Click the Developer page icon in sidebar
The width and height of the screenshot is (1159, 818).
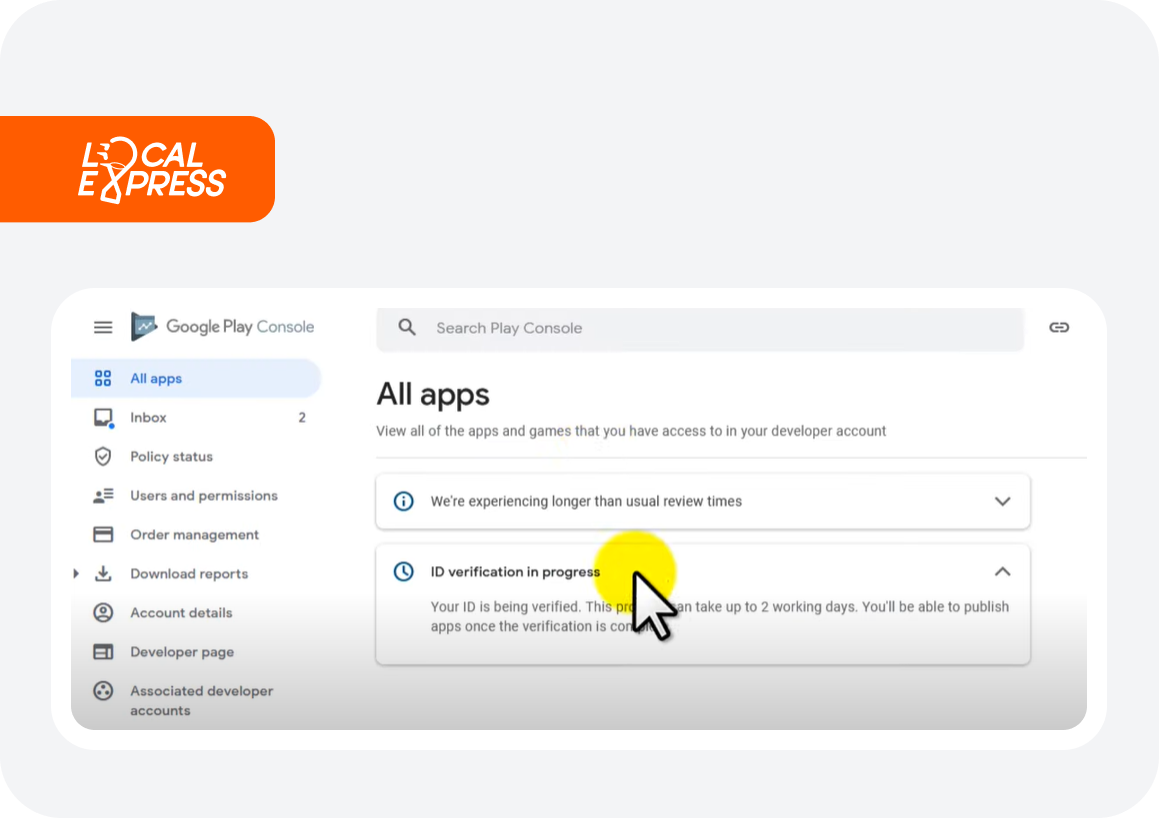point(103,651)
